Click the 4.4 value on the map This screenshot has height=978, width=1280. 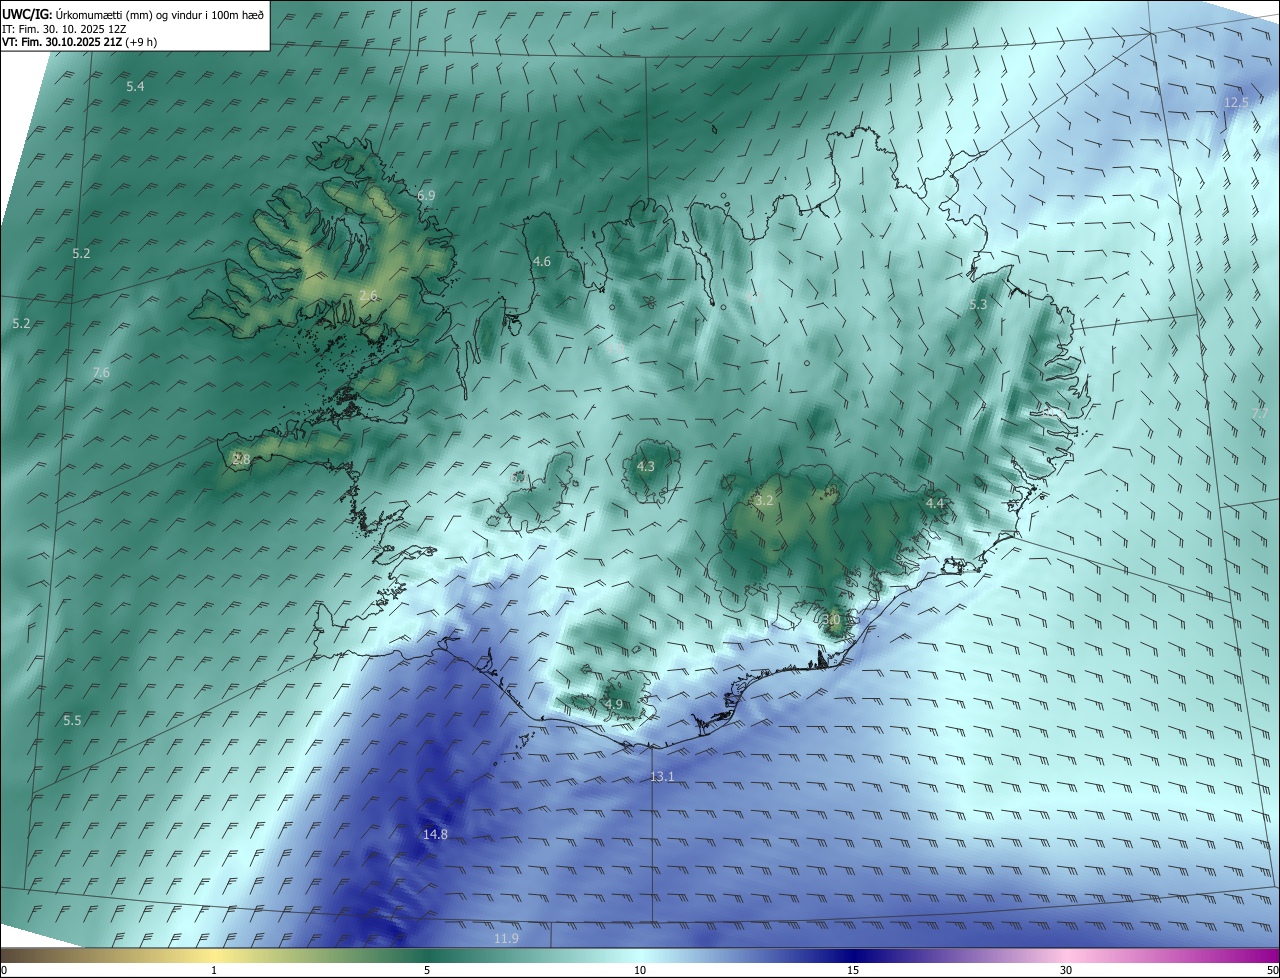click(x=934, y=503)
